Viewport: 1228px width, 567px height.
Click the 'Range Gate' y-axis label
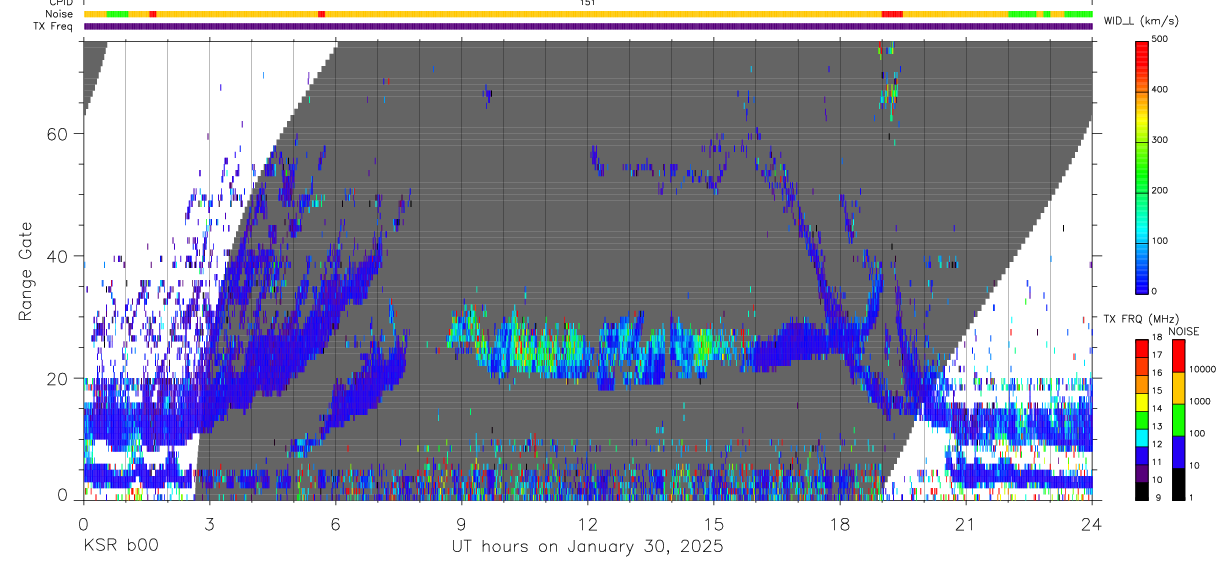pyautogui.click(x=26, y=272)
